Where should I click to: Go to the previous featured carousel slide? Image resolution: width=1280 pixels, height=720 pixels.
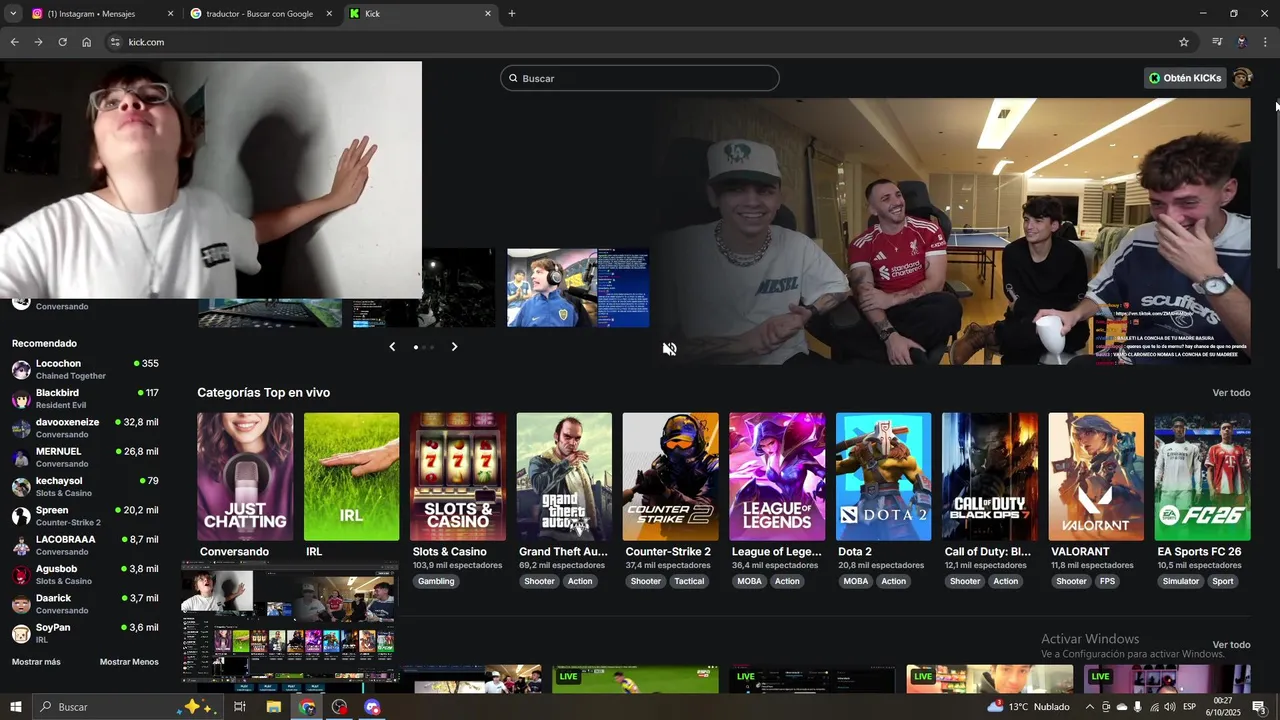click(392, 347)
